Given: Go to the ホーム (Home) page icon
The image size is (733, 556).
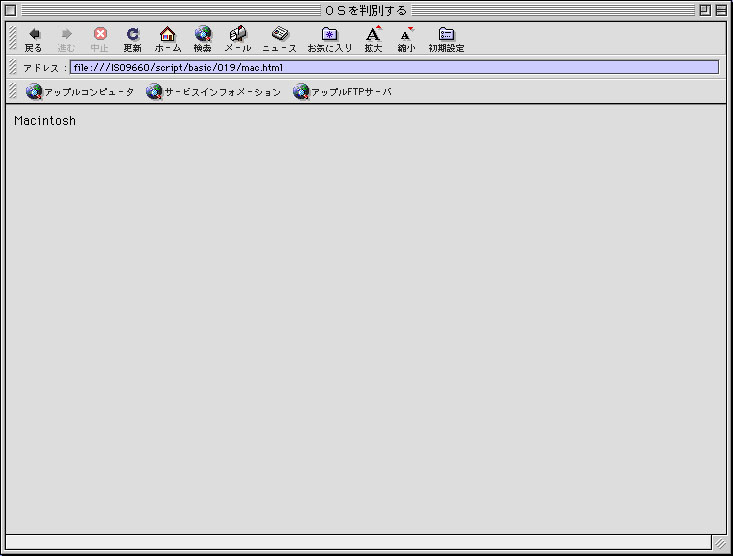Looking at the screenshot, I should pos(167,34).
